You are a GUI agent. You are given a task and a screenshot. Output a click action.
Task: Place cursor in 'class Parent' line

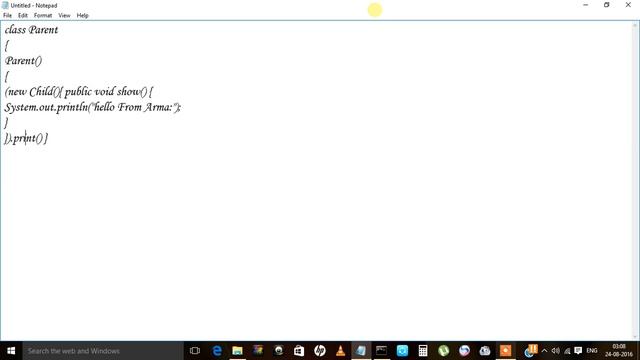(31, 30)
